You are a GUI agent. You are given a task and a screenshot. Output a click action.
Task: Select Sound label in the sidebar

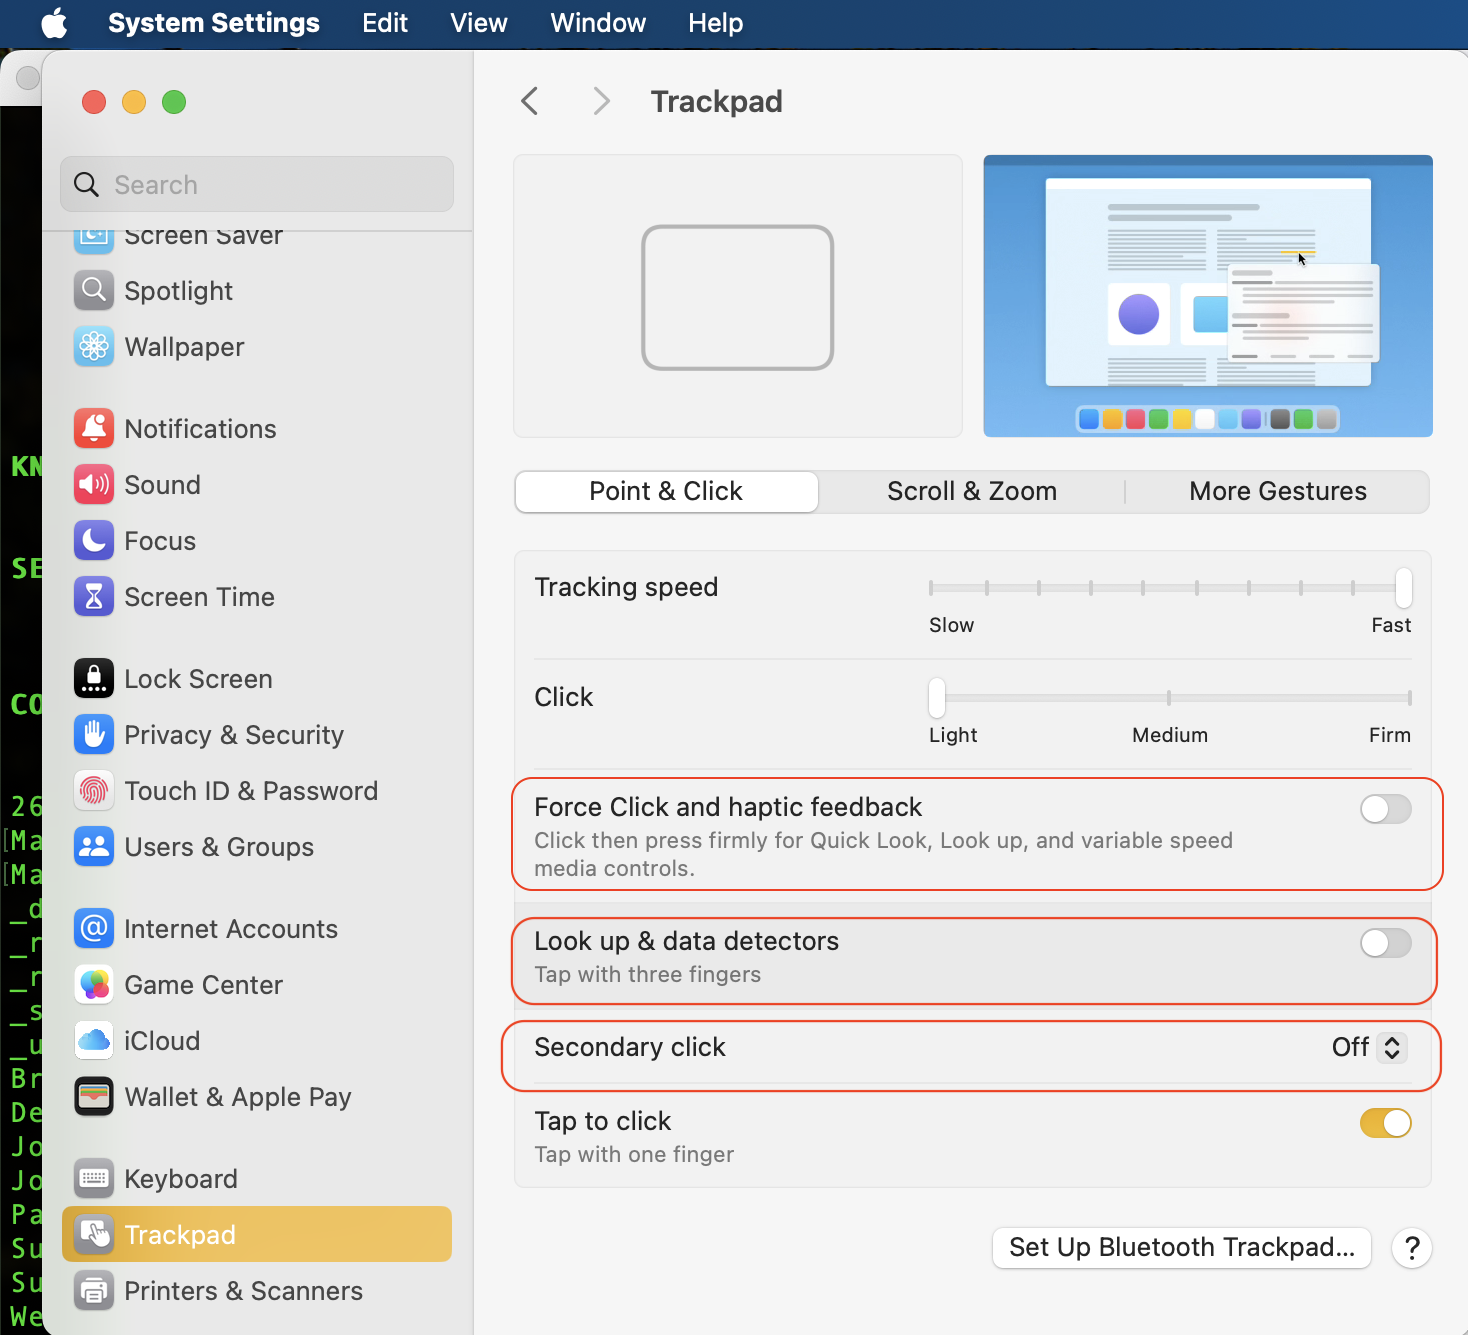[162, 485]
